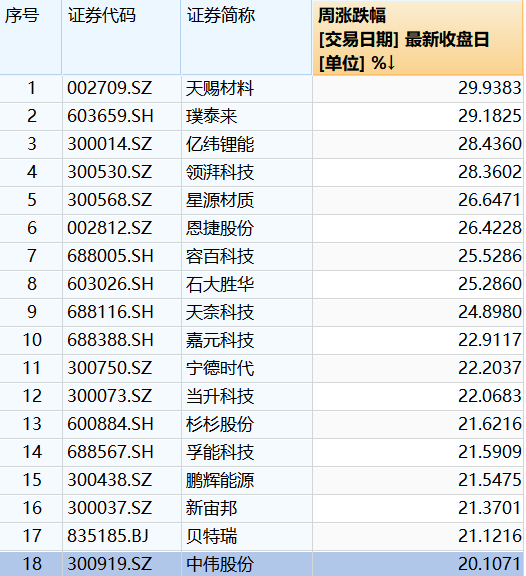The height and width of the screenshot is (576, 526).
Task: Select the stock code 300750.SZ
Action: (x=109, y=368)
